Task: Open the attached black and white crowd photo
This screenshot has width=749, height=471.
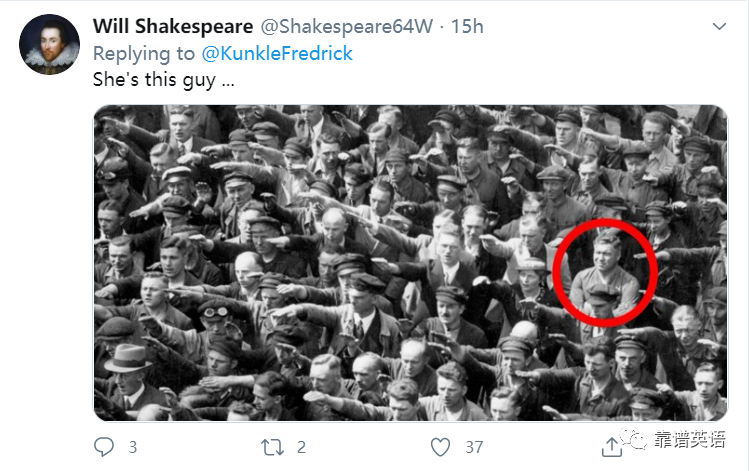Action: (x=410, y=263)
